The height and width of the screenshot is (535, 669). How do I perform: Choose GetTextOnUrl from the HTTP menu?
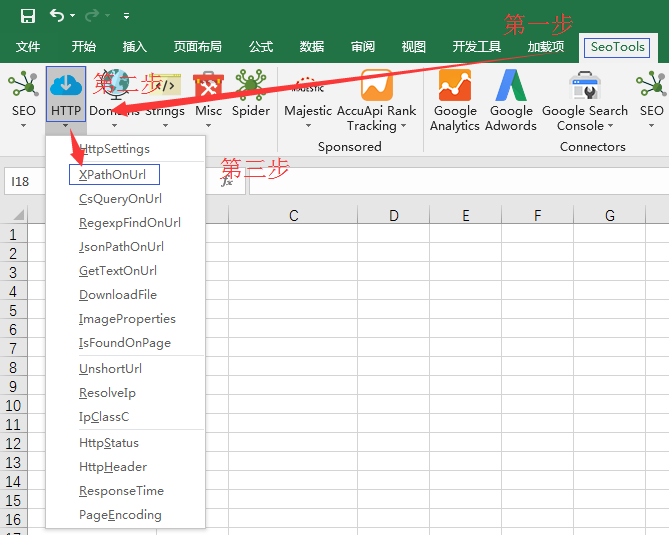coord(125,270)
